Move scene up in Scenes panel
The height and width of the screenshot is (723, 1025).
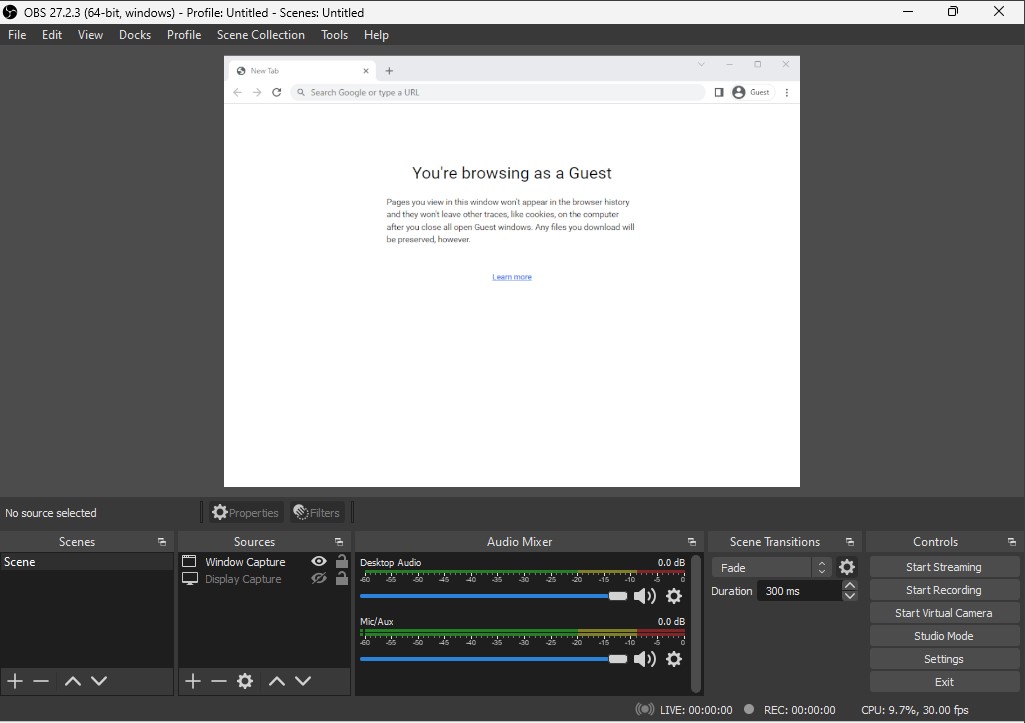(73, 681)
